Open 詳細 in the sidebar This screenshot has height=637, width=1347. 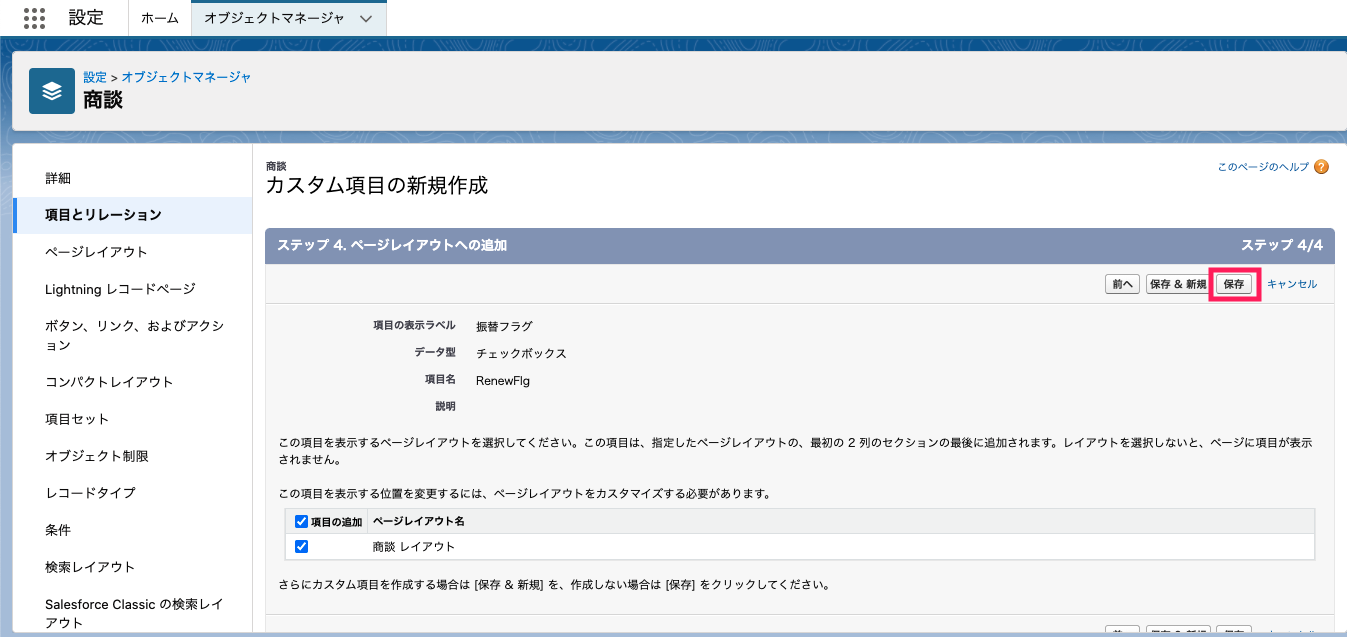tap(58, 178)
